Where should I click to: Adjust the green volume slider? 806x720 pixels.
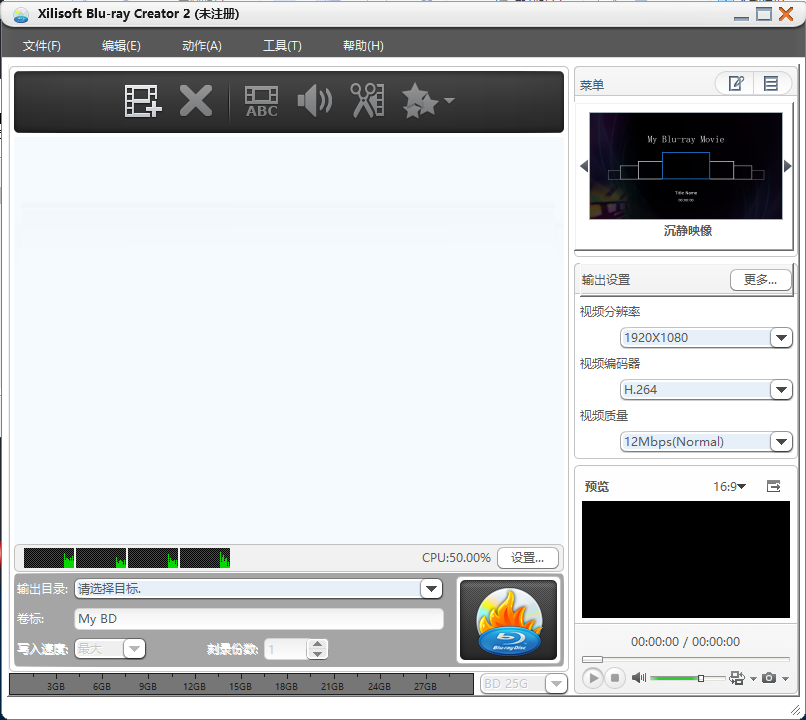(x=688, y=678)
